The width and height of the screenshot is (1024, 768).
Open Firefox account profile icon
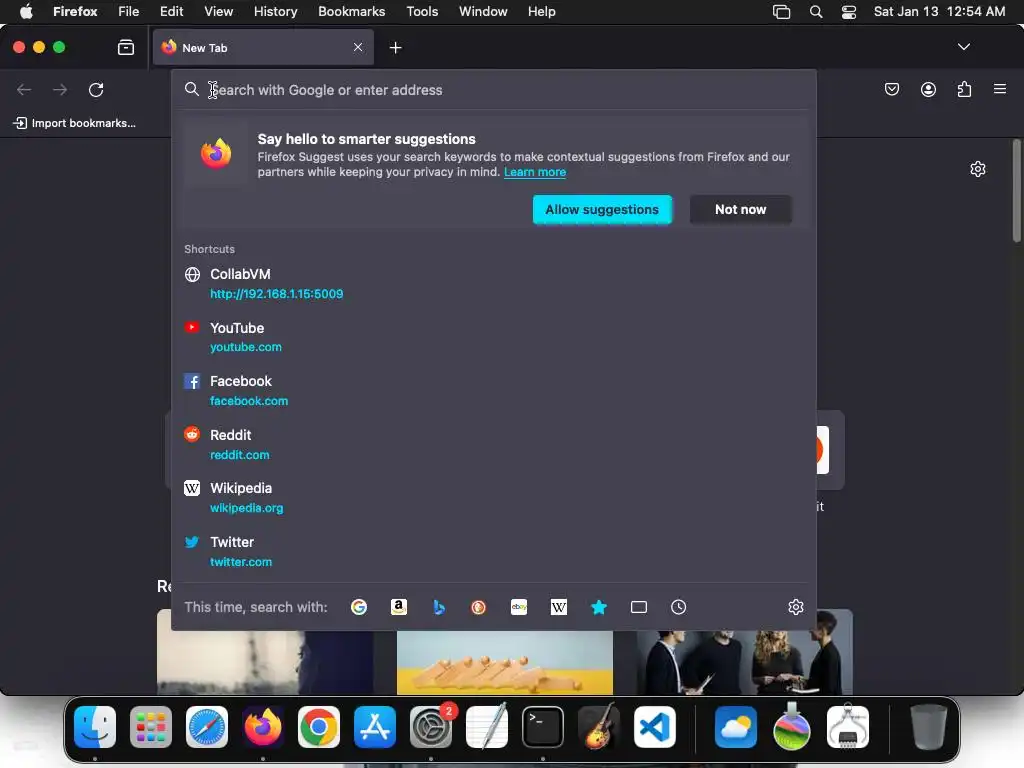[x=928, y=89]
